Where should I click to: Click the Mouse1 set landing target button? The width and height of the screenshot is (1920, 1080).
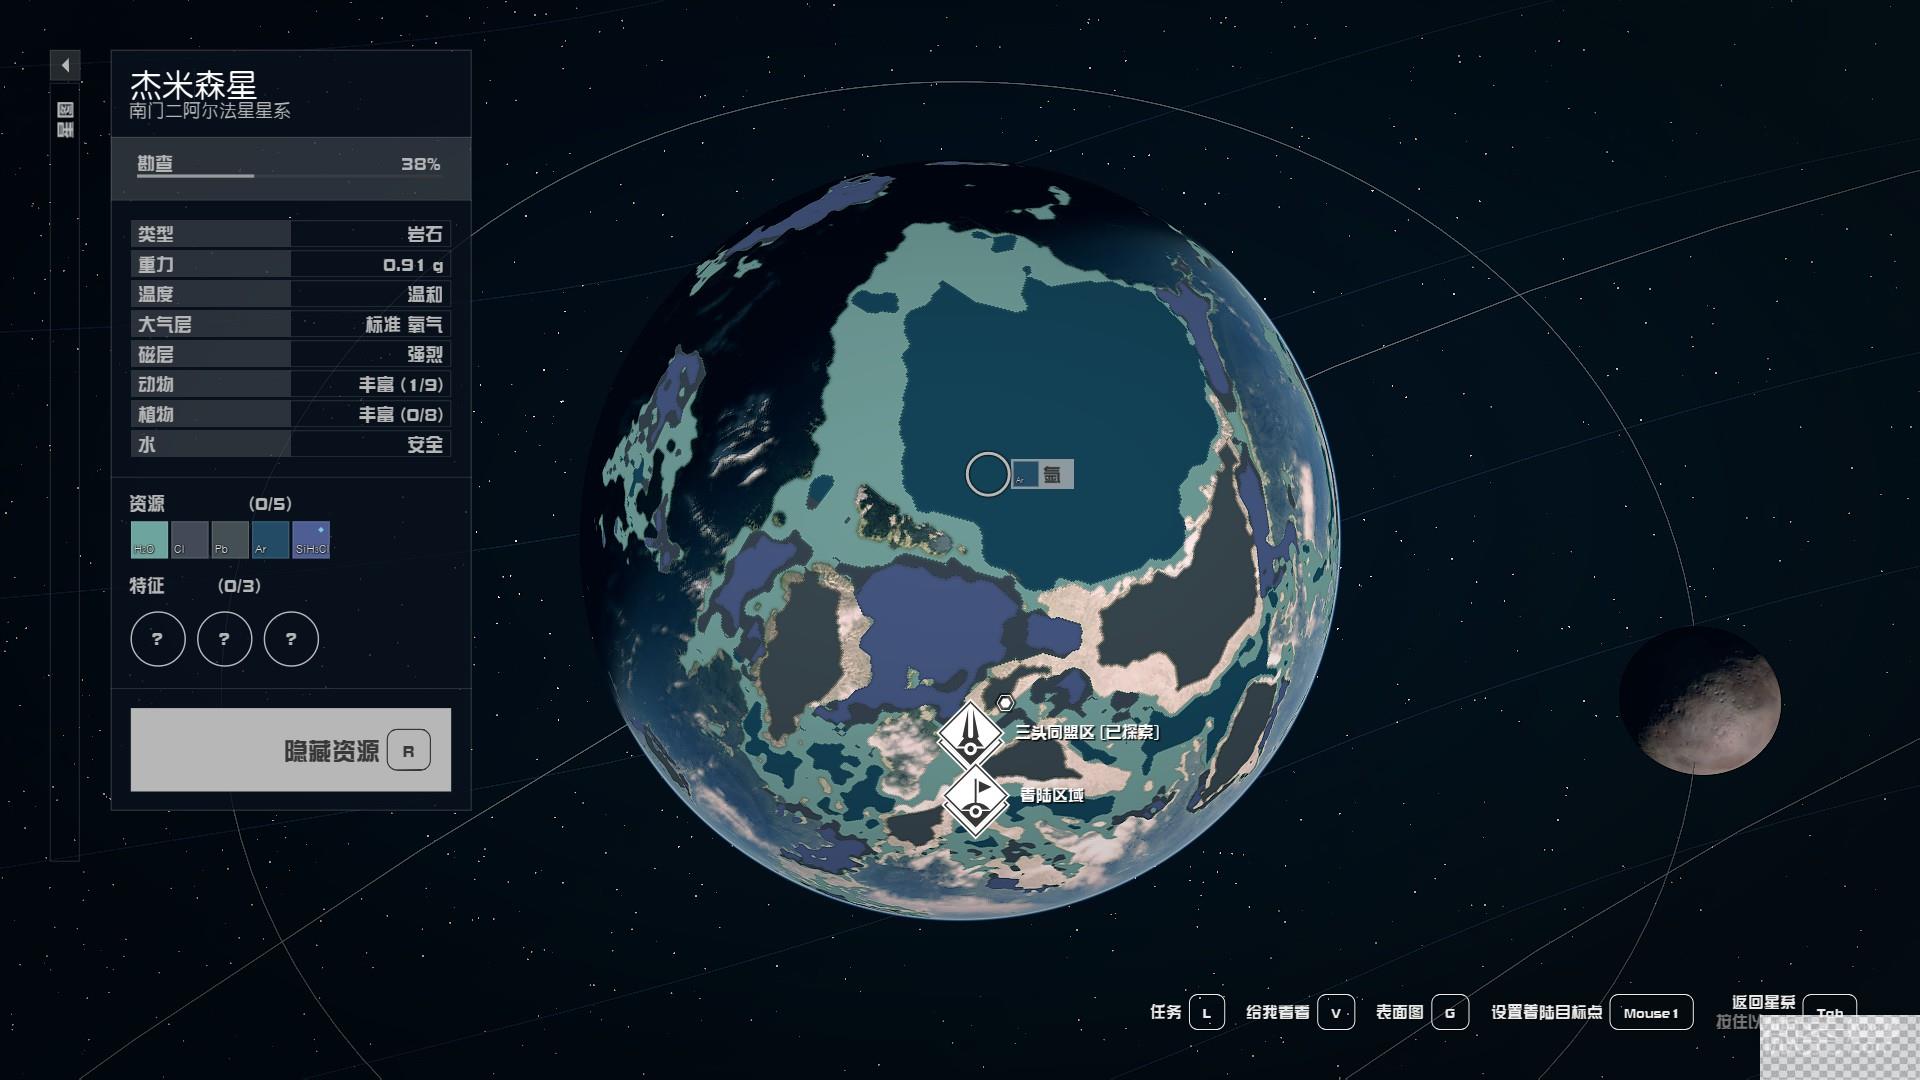pyautogui.click(x=1651, y=1013)
